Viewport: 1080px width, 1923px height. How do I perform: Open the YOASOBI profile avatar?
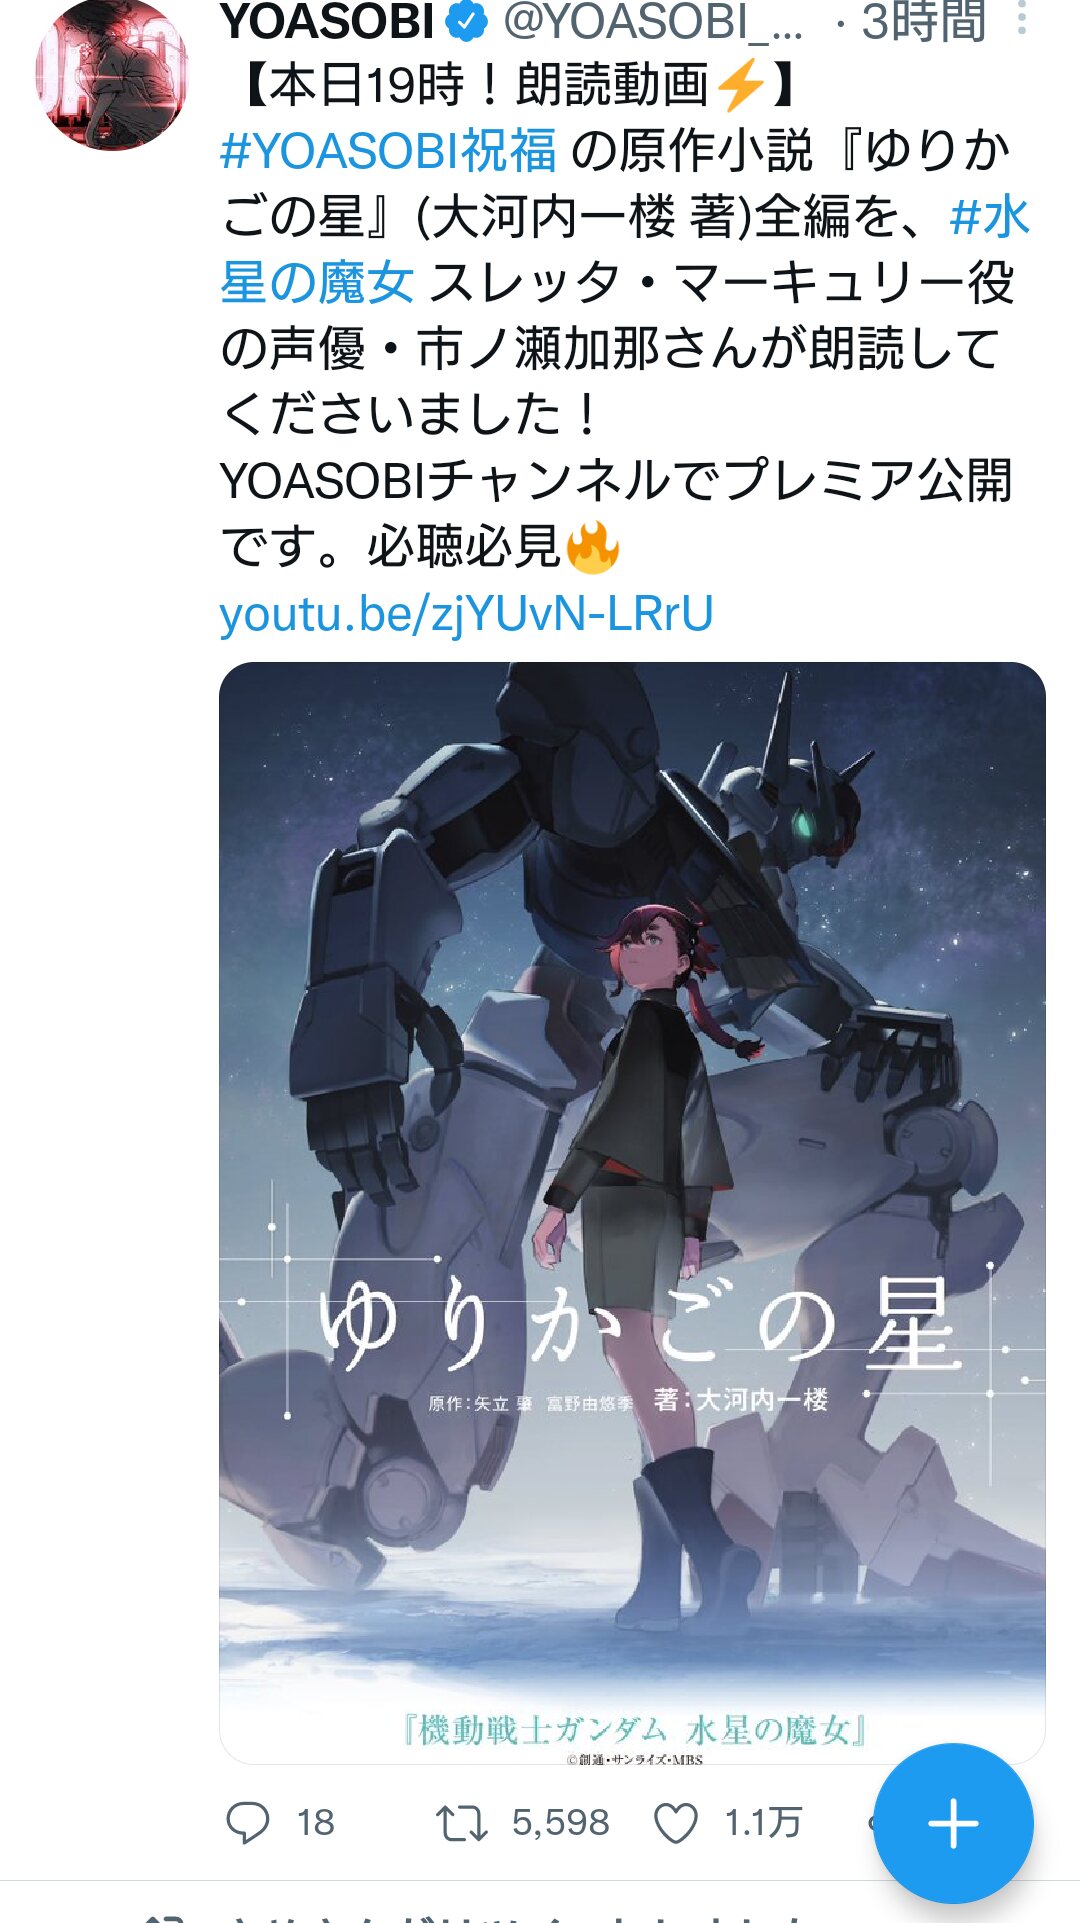pos(112,75)
